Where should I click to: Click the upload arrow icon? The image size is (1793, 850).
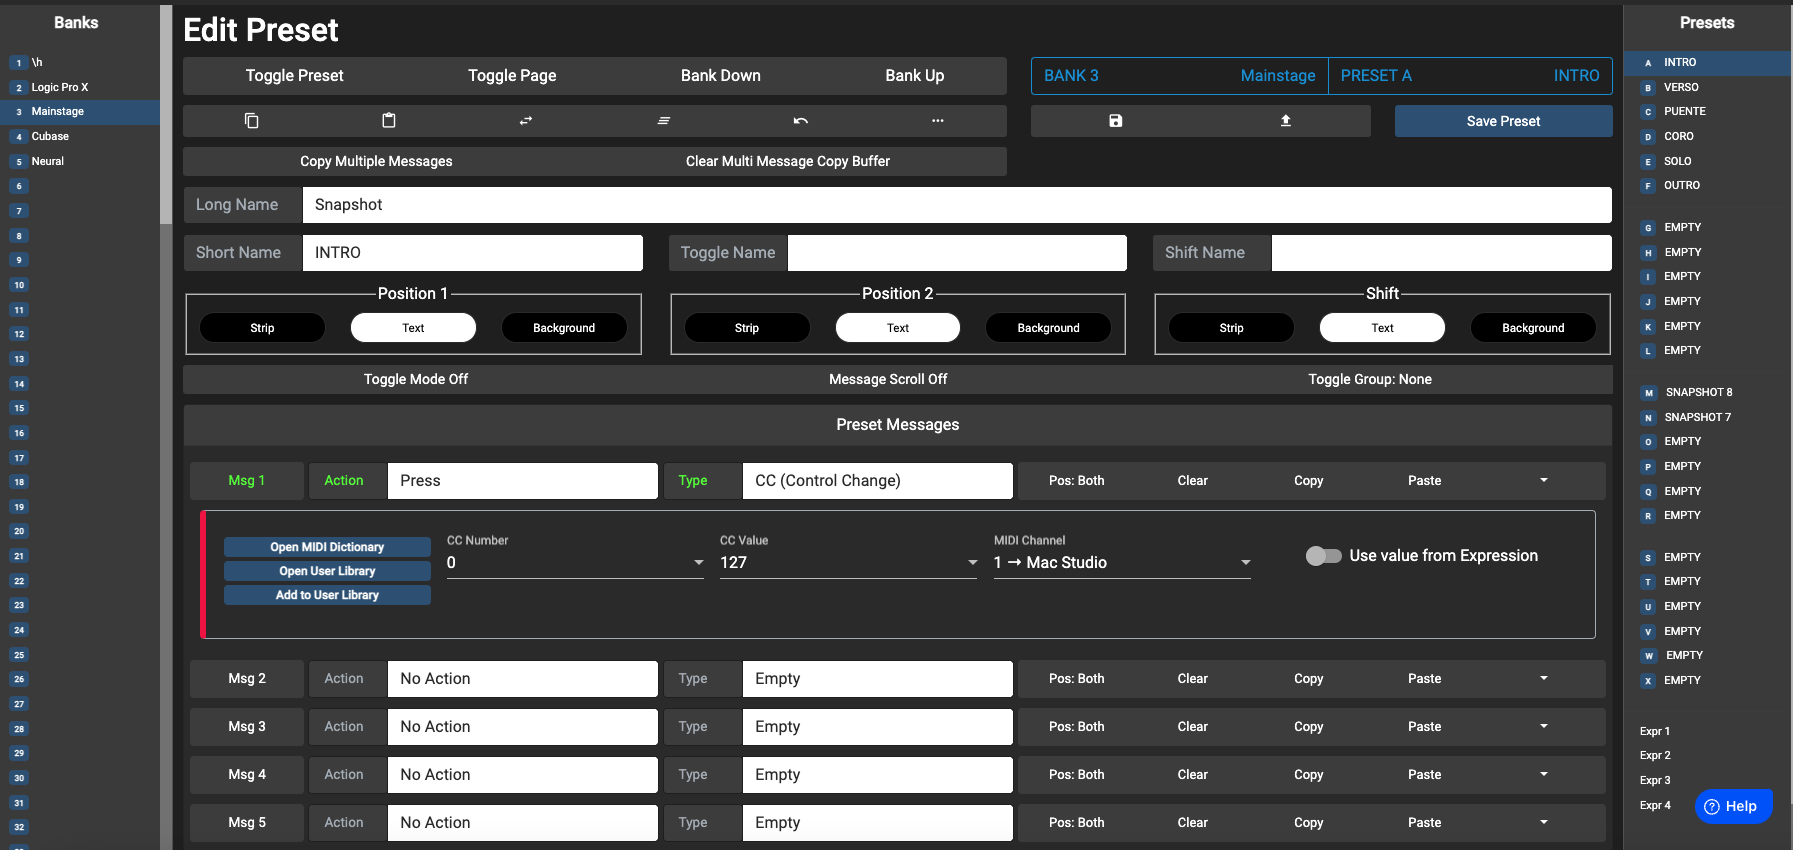(1286, 121)
